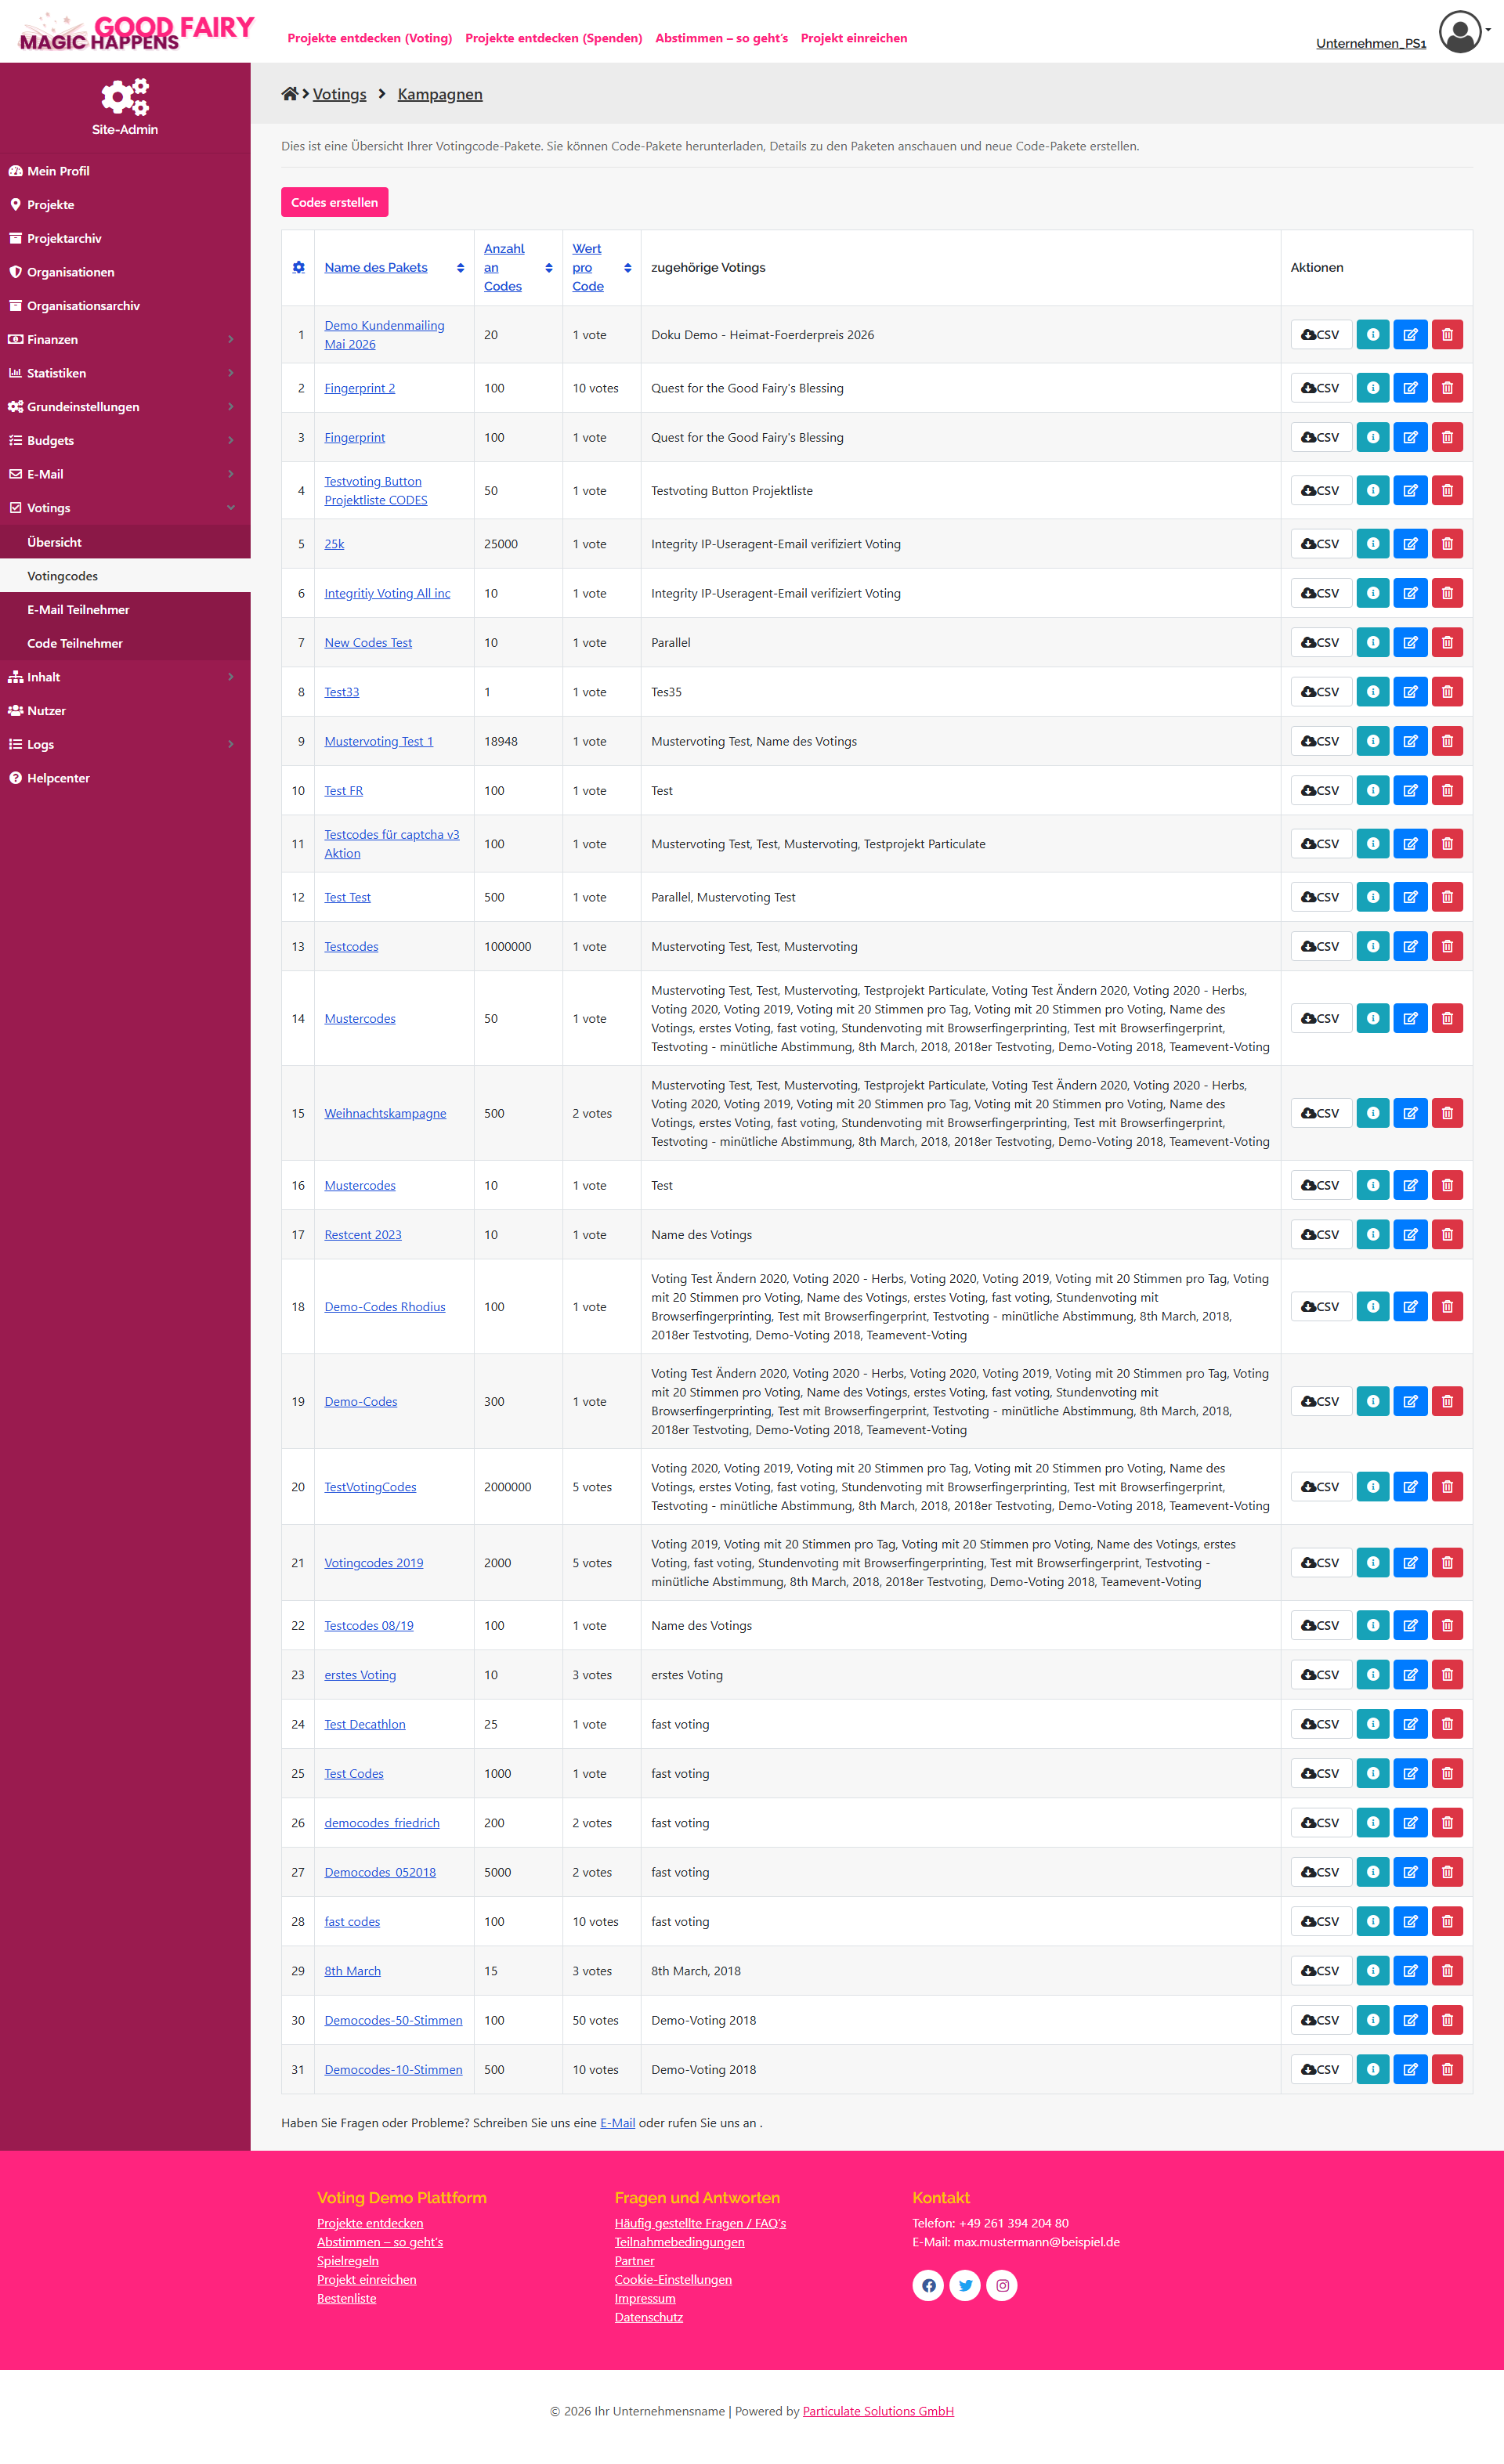Sort by Wert pro Code arrows

tap(628, 268)
